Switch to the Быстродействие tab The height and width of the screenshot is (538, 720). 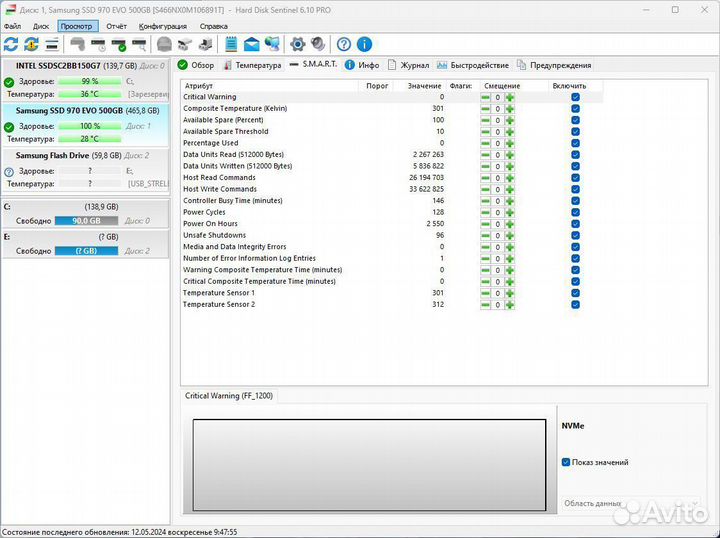[x=473, y=65]
